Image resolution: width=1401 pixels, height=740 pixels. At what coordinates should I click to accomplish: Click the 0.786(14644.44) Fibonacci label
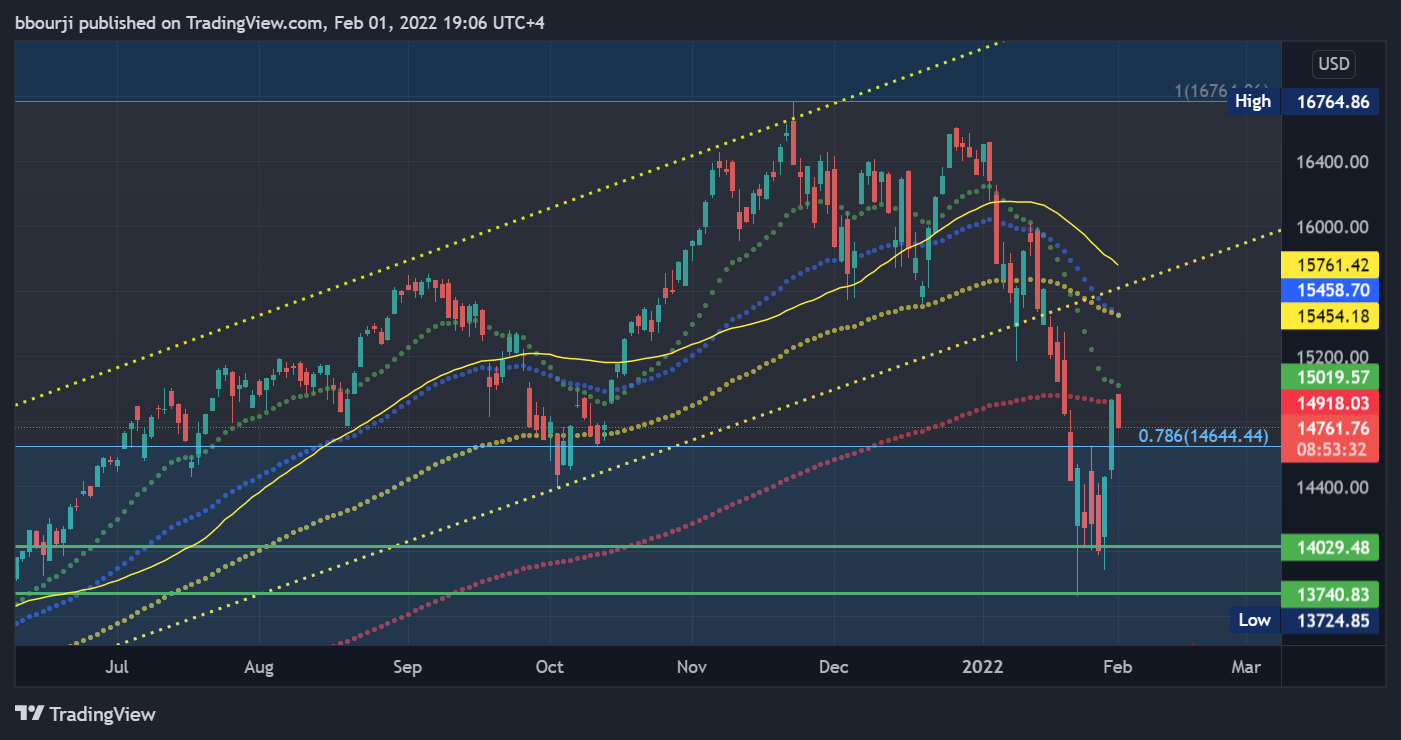point(1204,436)
